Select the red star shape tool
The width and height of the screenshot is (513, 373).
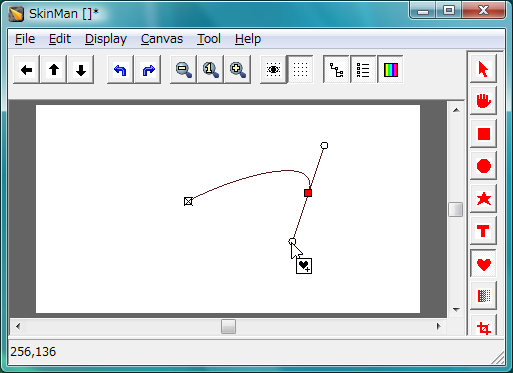(x=483, y=198)
